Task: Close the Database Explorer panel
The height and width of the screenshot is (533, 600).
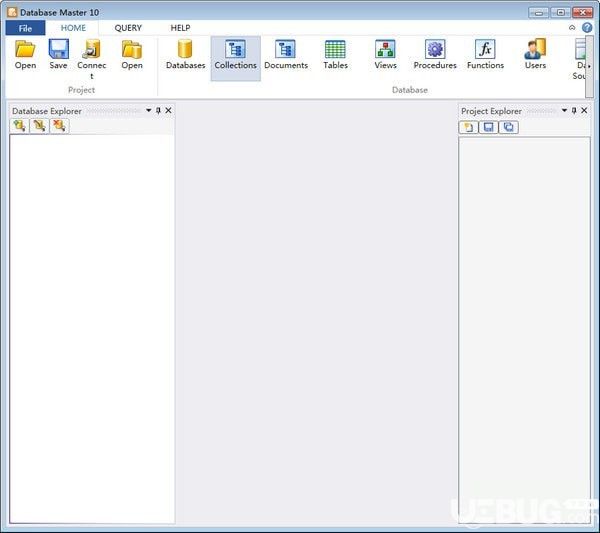Action: pyautogui.click(x=168, y=111)
